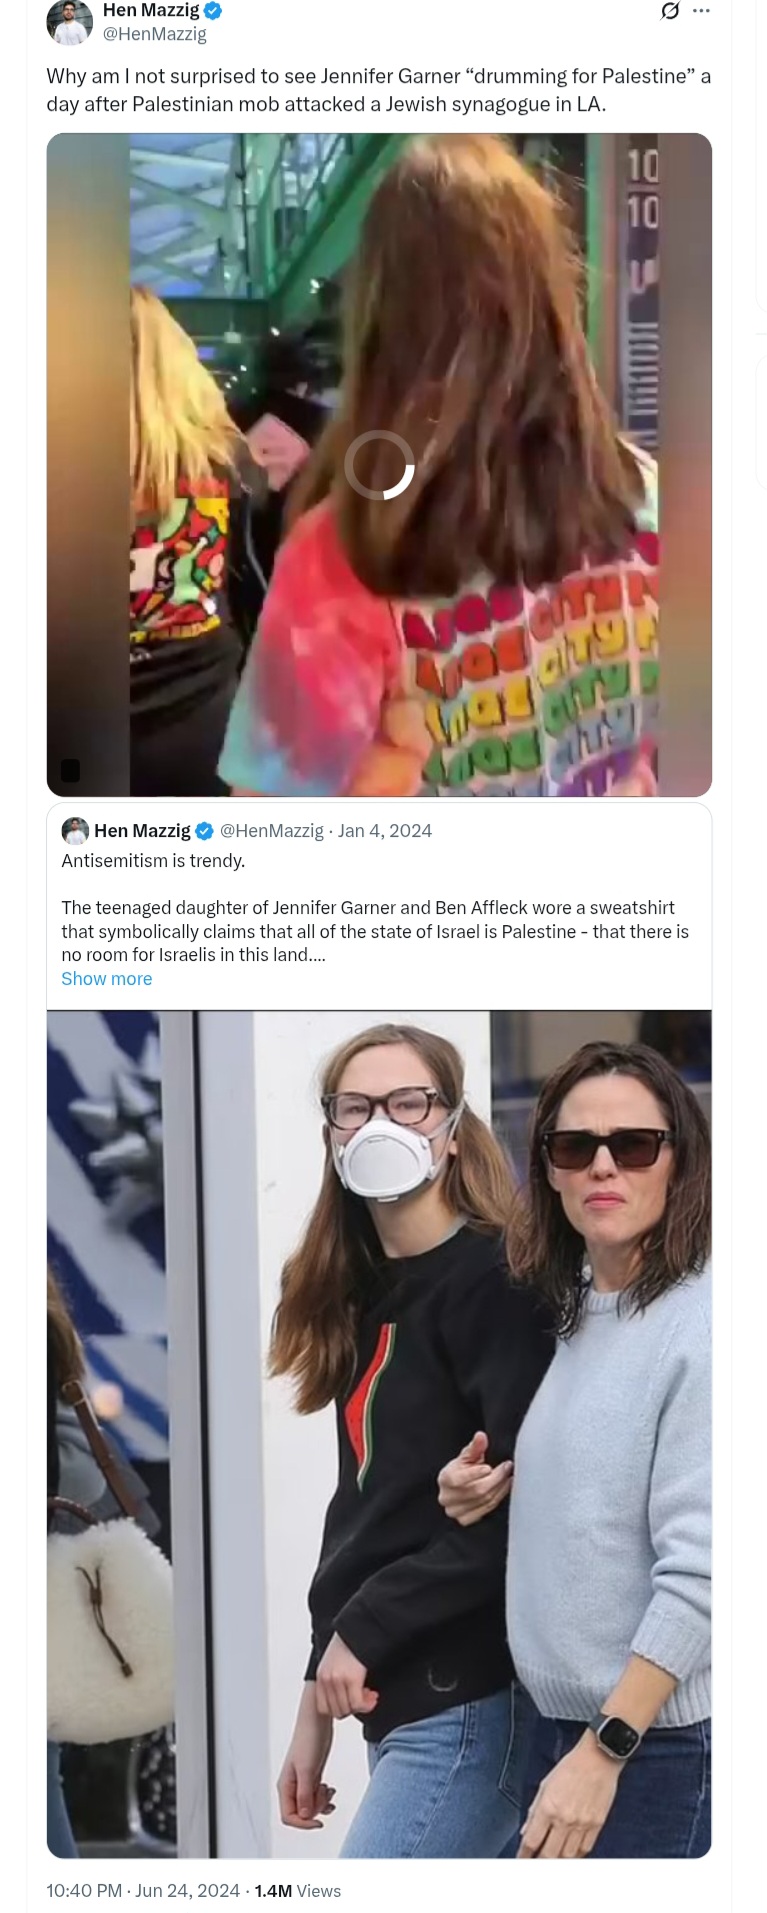Open the quoted tweet's photo of two women
The height and width of the screenshot is (1913, 767).
379,1434
